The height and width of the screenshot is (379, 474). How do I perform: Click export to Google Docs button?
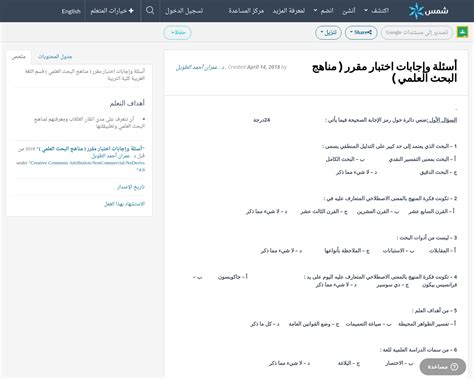tap(417, 33)
